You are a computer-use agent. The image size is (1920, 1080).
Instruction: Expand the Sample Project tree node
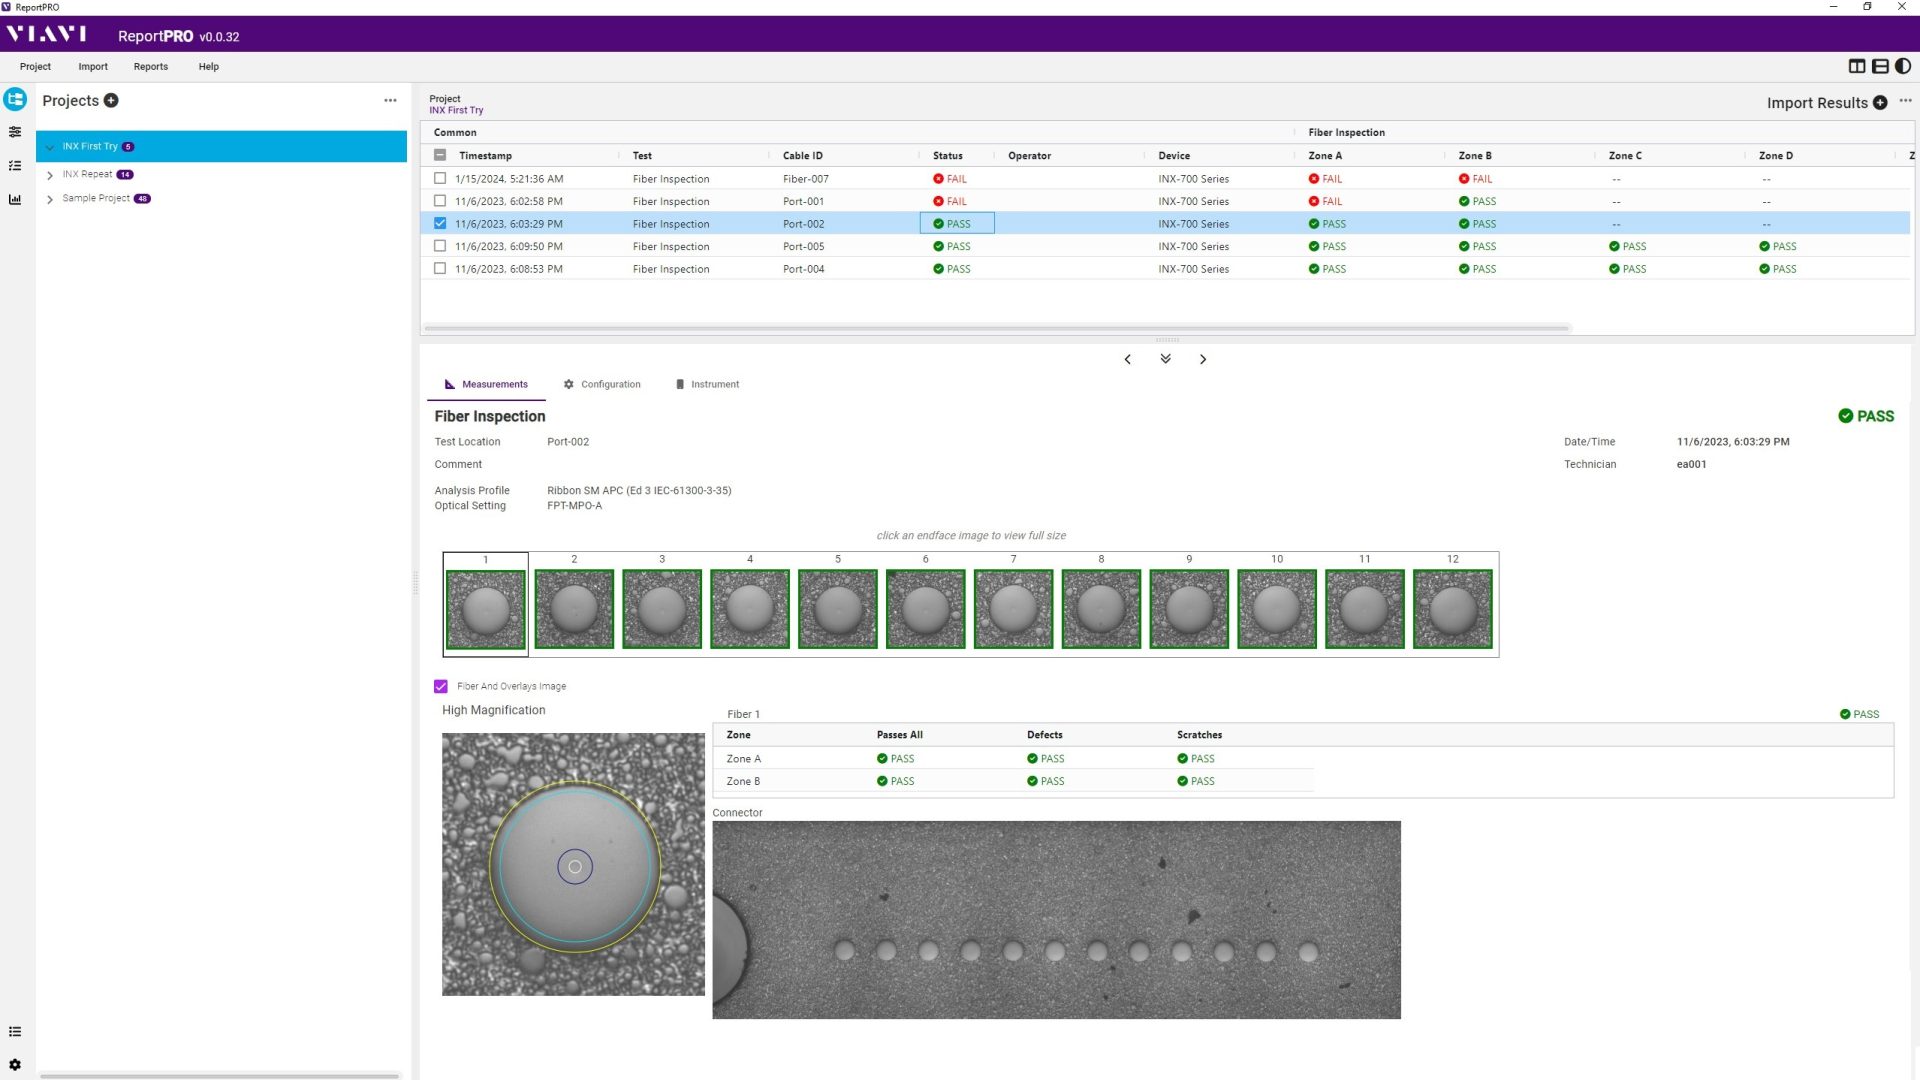point(50,199)
